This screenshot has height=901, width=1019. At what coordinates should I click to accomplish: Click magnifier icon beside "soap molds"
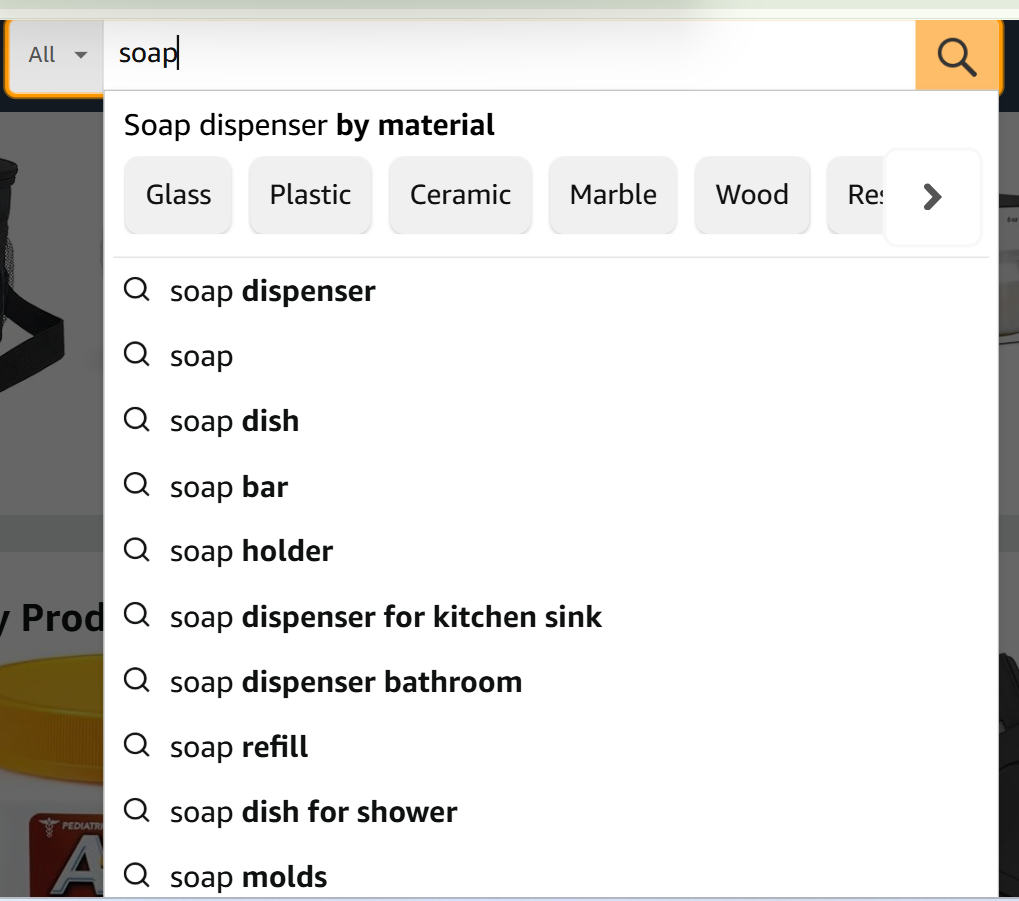point(136,876)
